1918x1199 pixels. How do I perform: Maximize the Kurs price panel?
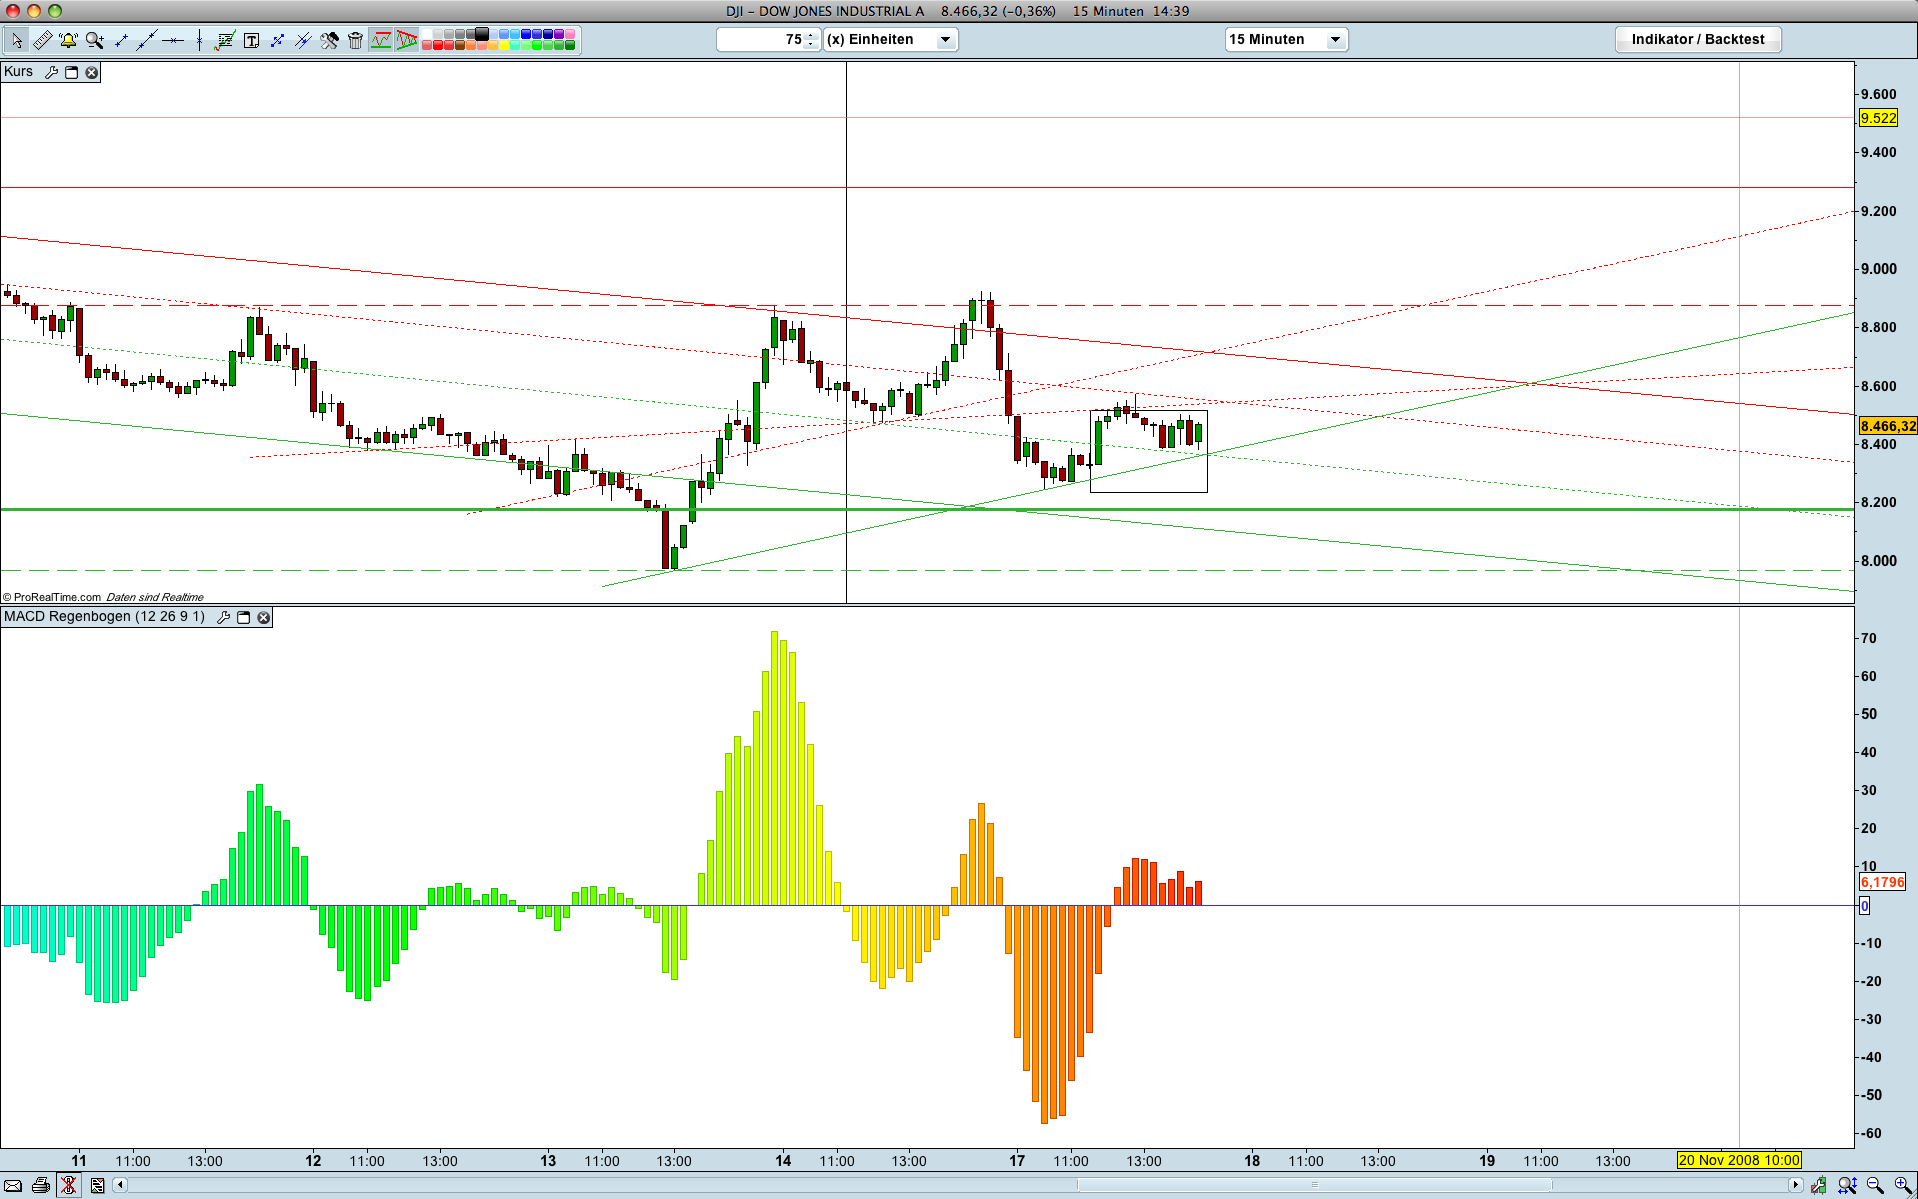(x=71, y=72)
